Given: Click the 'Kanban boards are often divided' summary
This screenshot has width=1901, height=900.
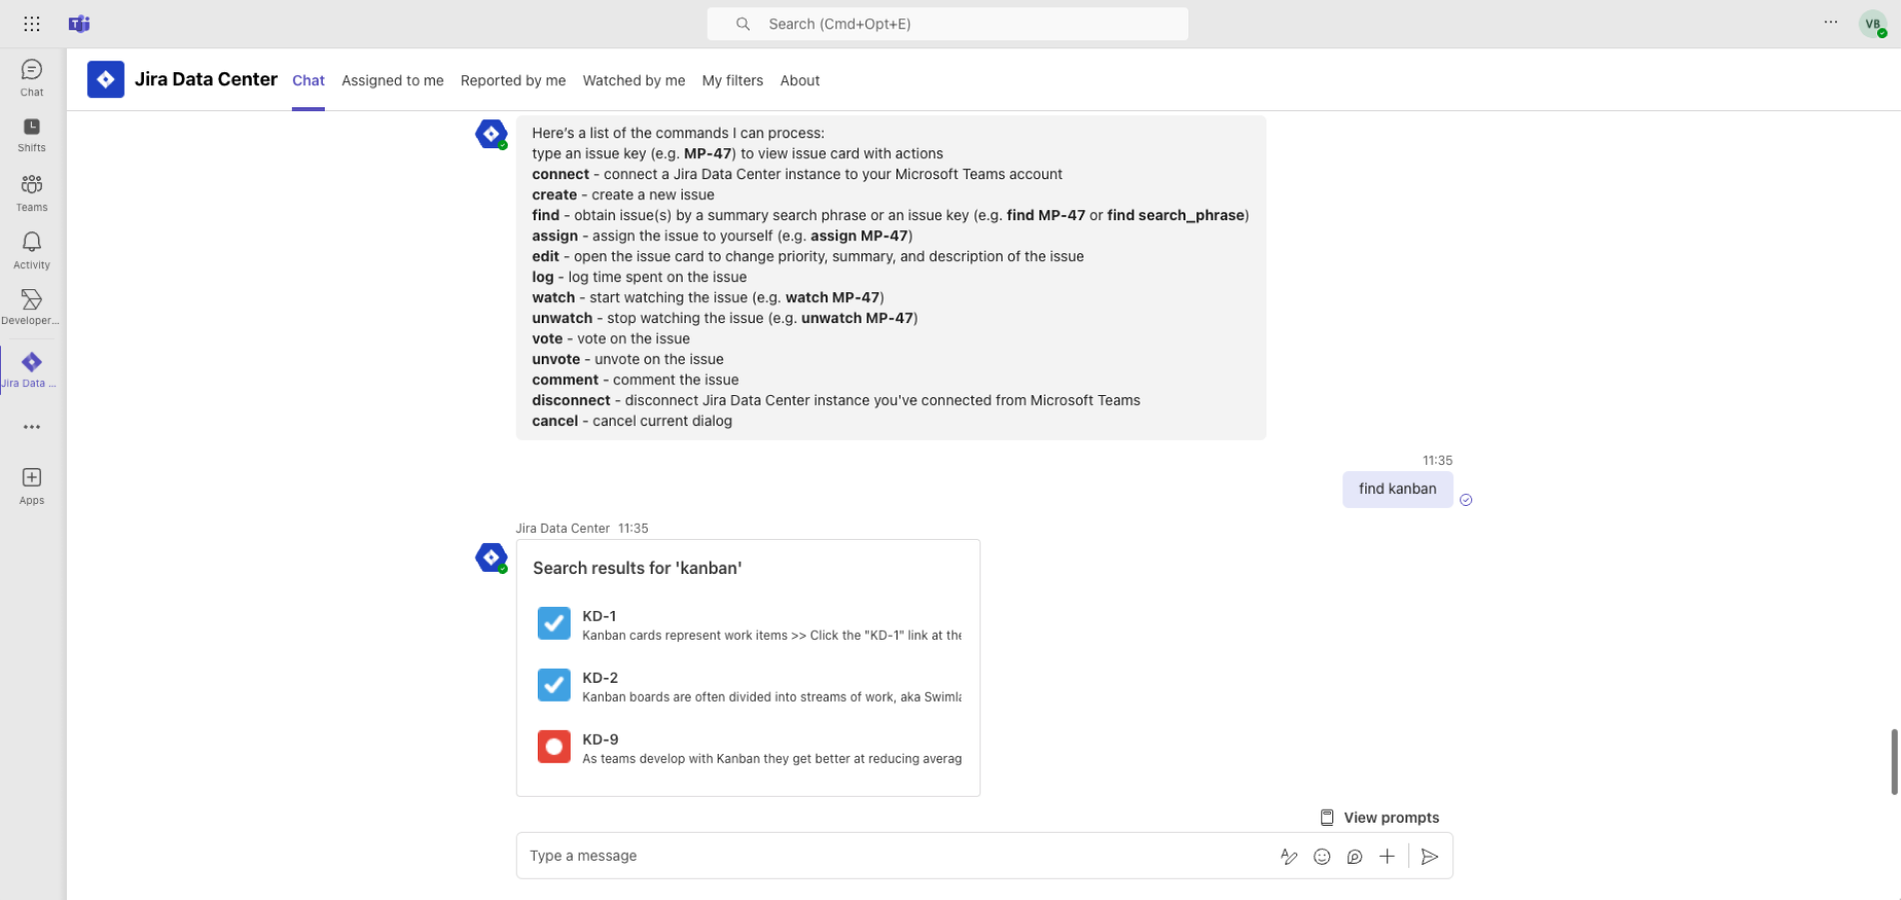Looking at the screenshot, I should pos(772,697).
